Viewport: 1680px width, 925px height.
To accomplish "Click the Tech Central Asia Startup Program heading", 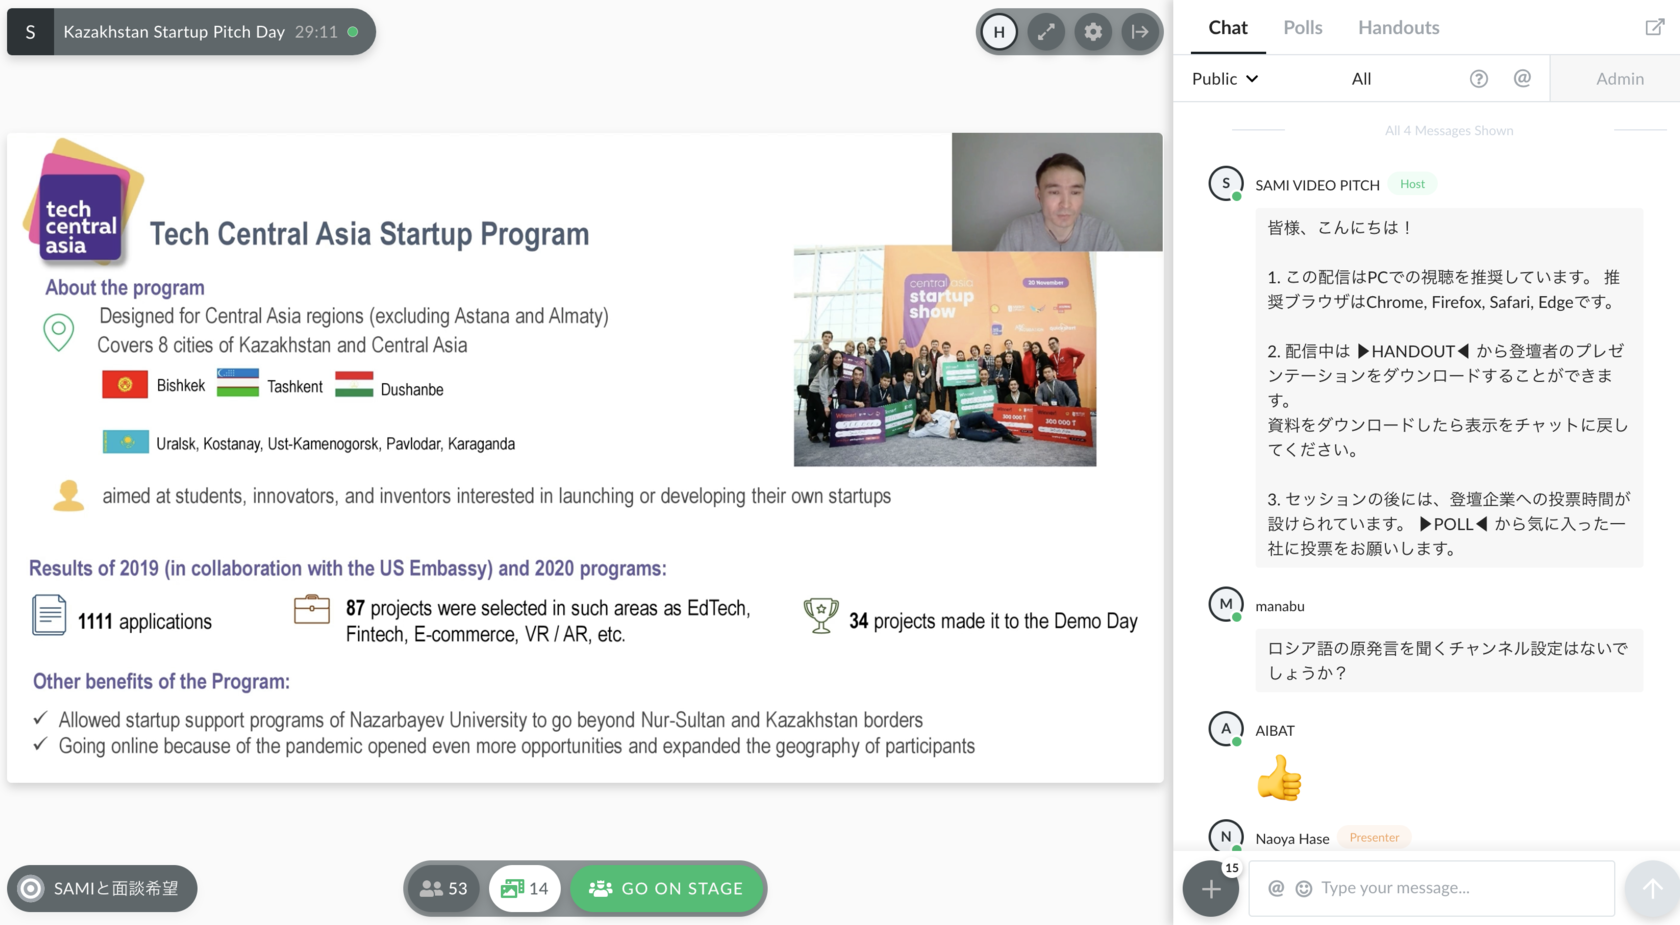I will click(x=369, y=234).
